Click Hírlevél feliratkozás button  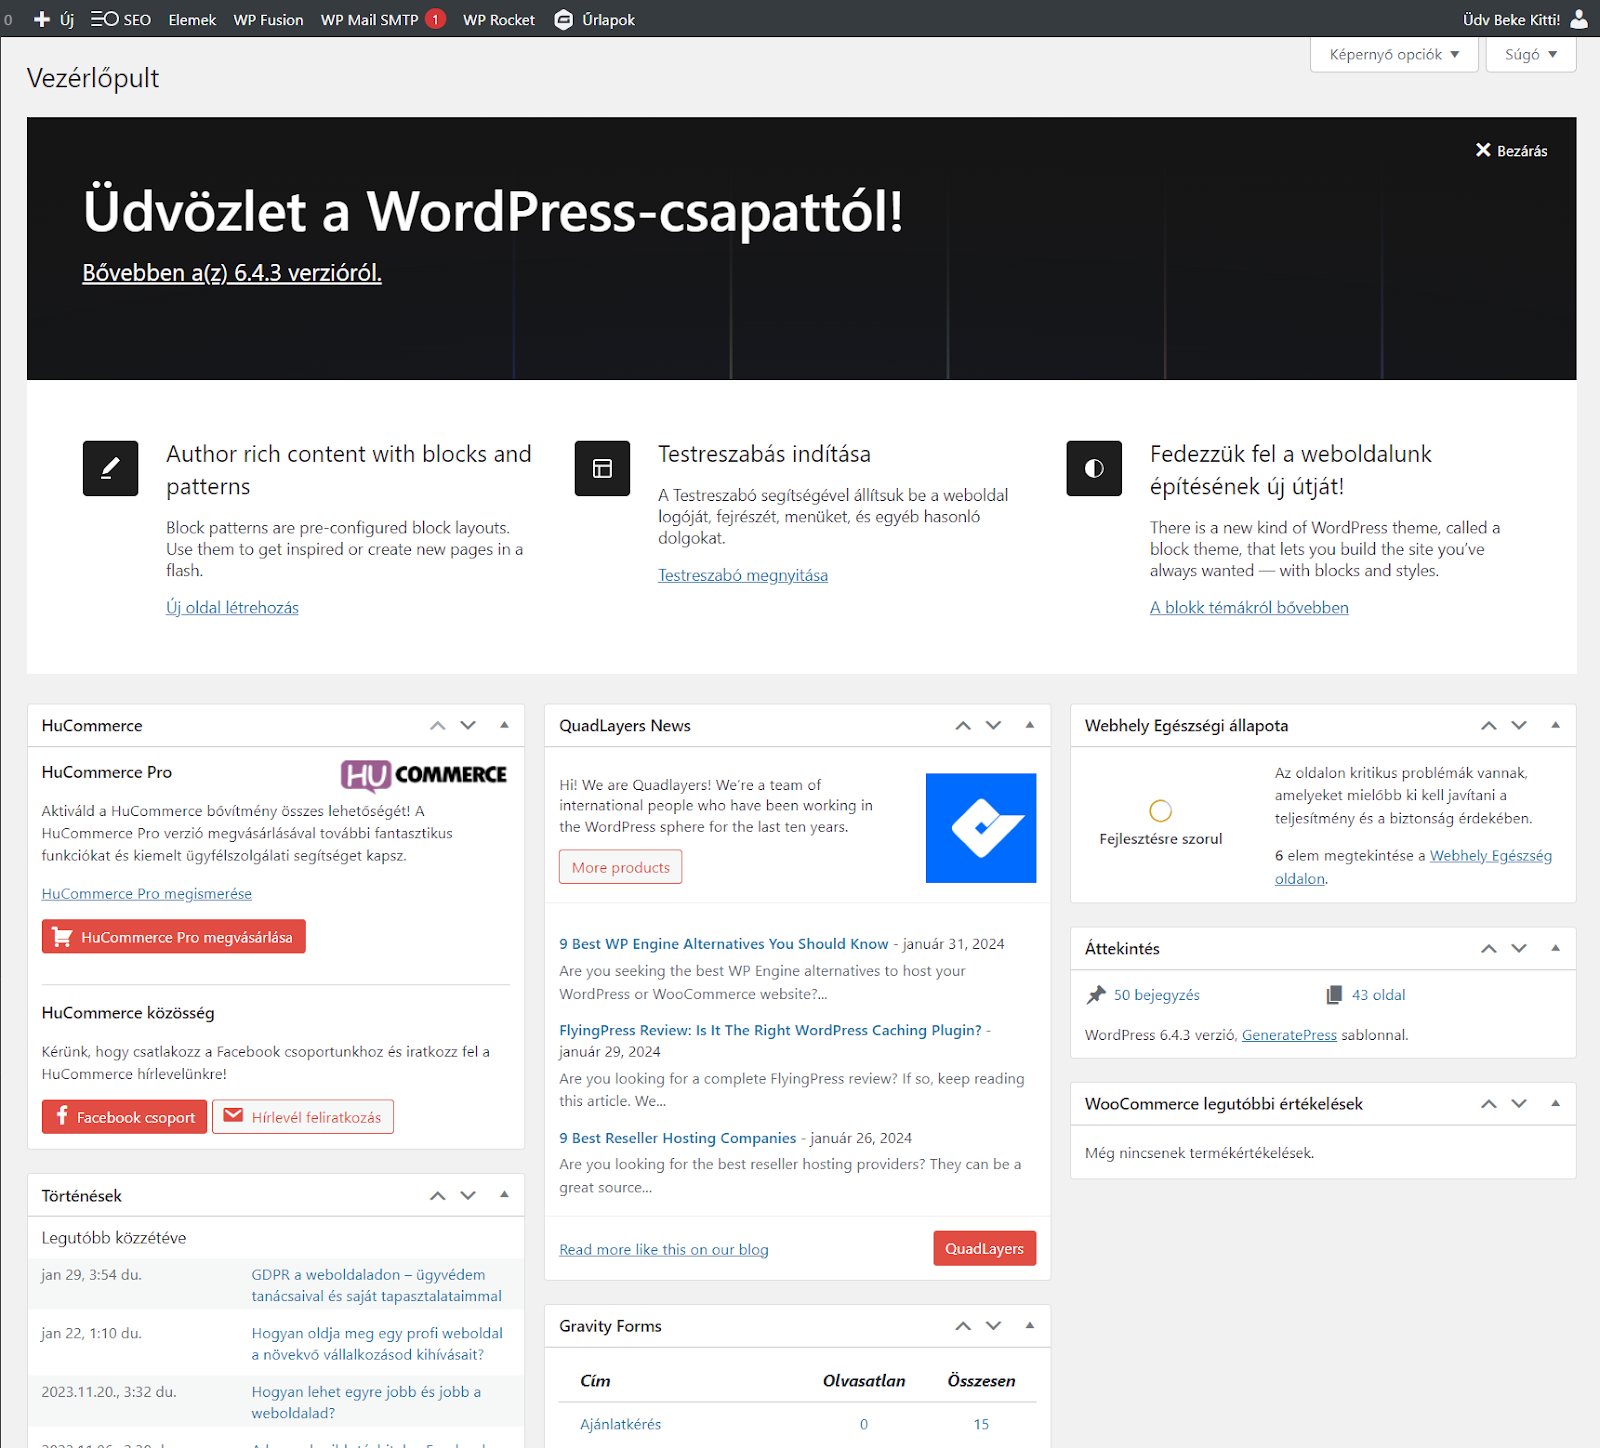pos(303,1117)
